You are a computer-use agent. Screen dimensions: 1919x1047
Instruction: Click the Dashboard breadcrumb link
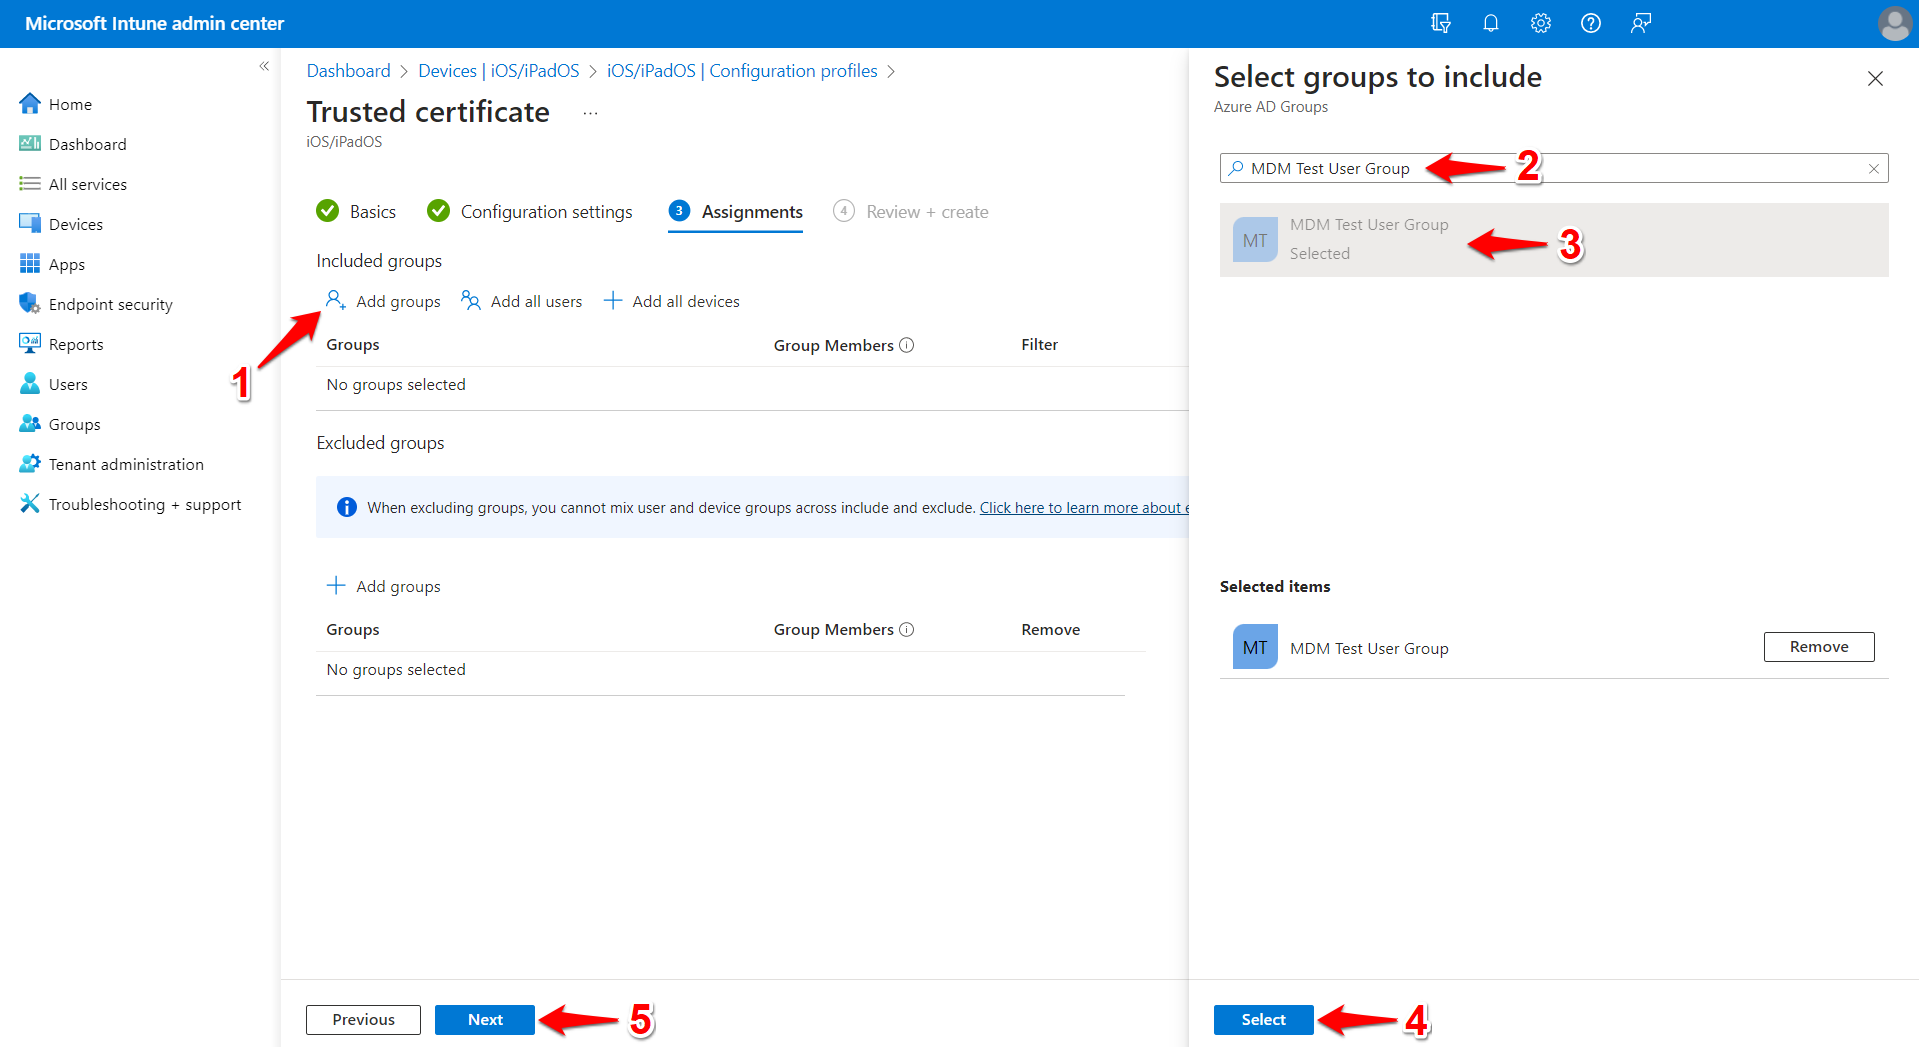tap(348, 71)
